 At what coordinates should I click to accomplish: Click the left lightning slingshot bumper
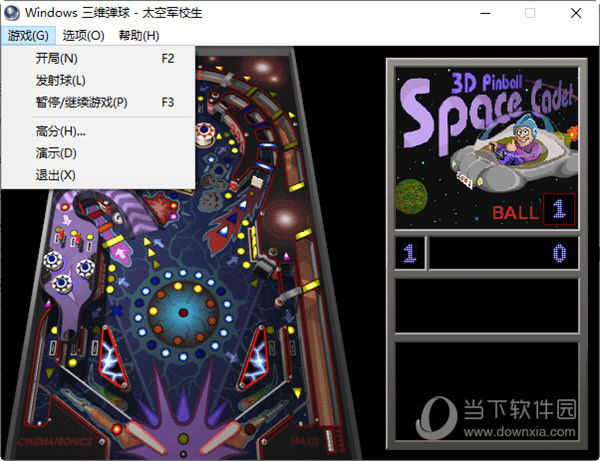click(x=114, y=357)
